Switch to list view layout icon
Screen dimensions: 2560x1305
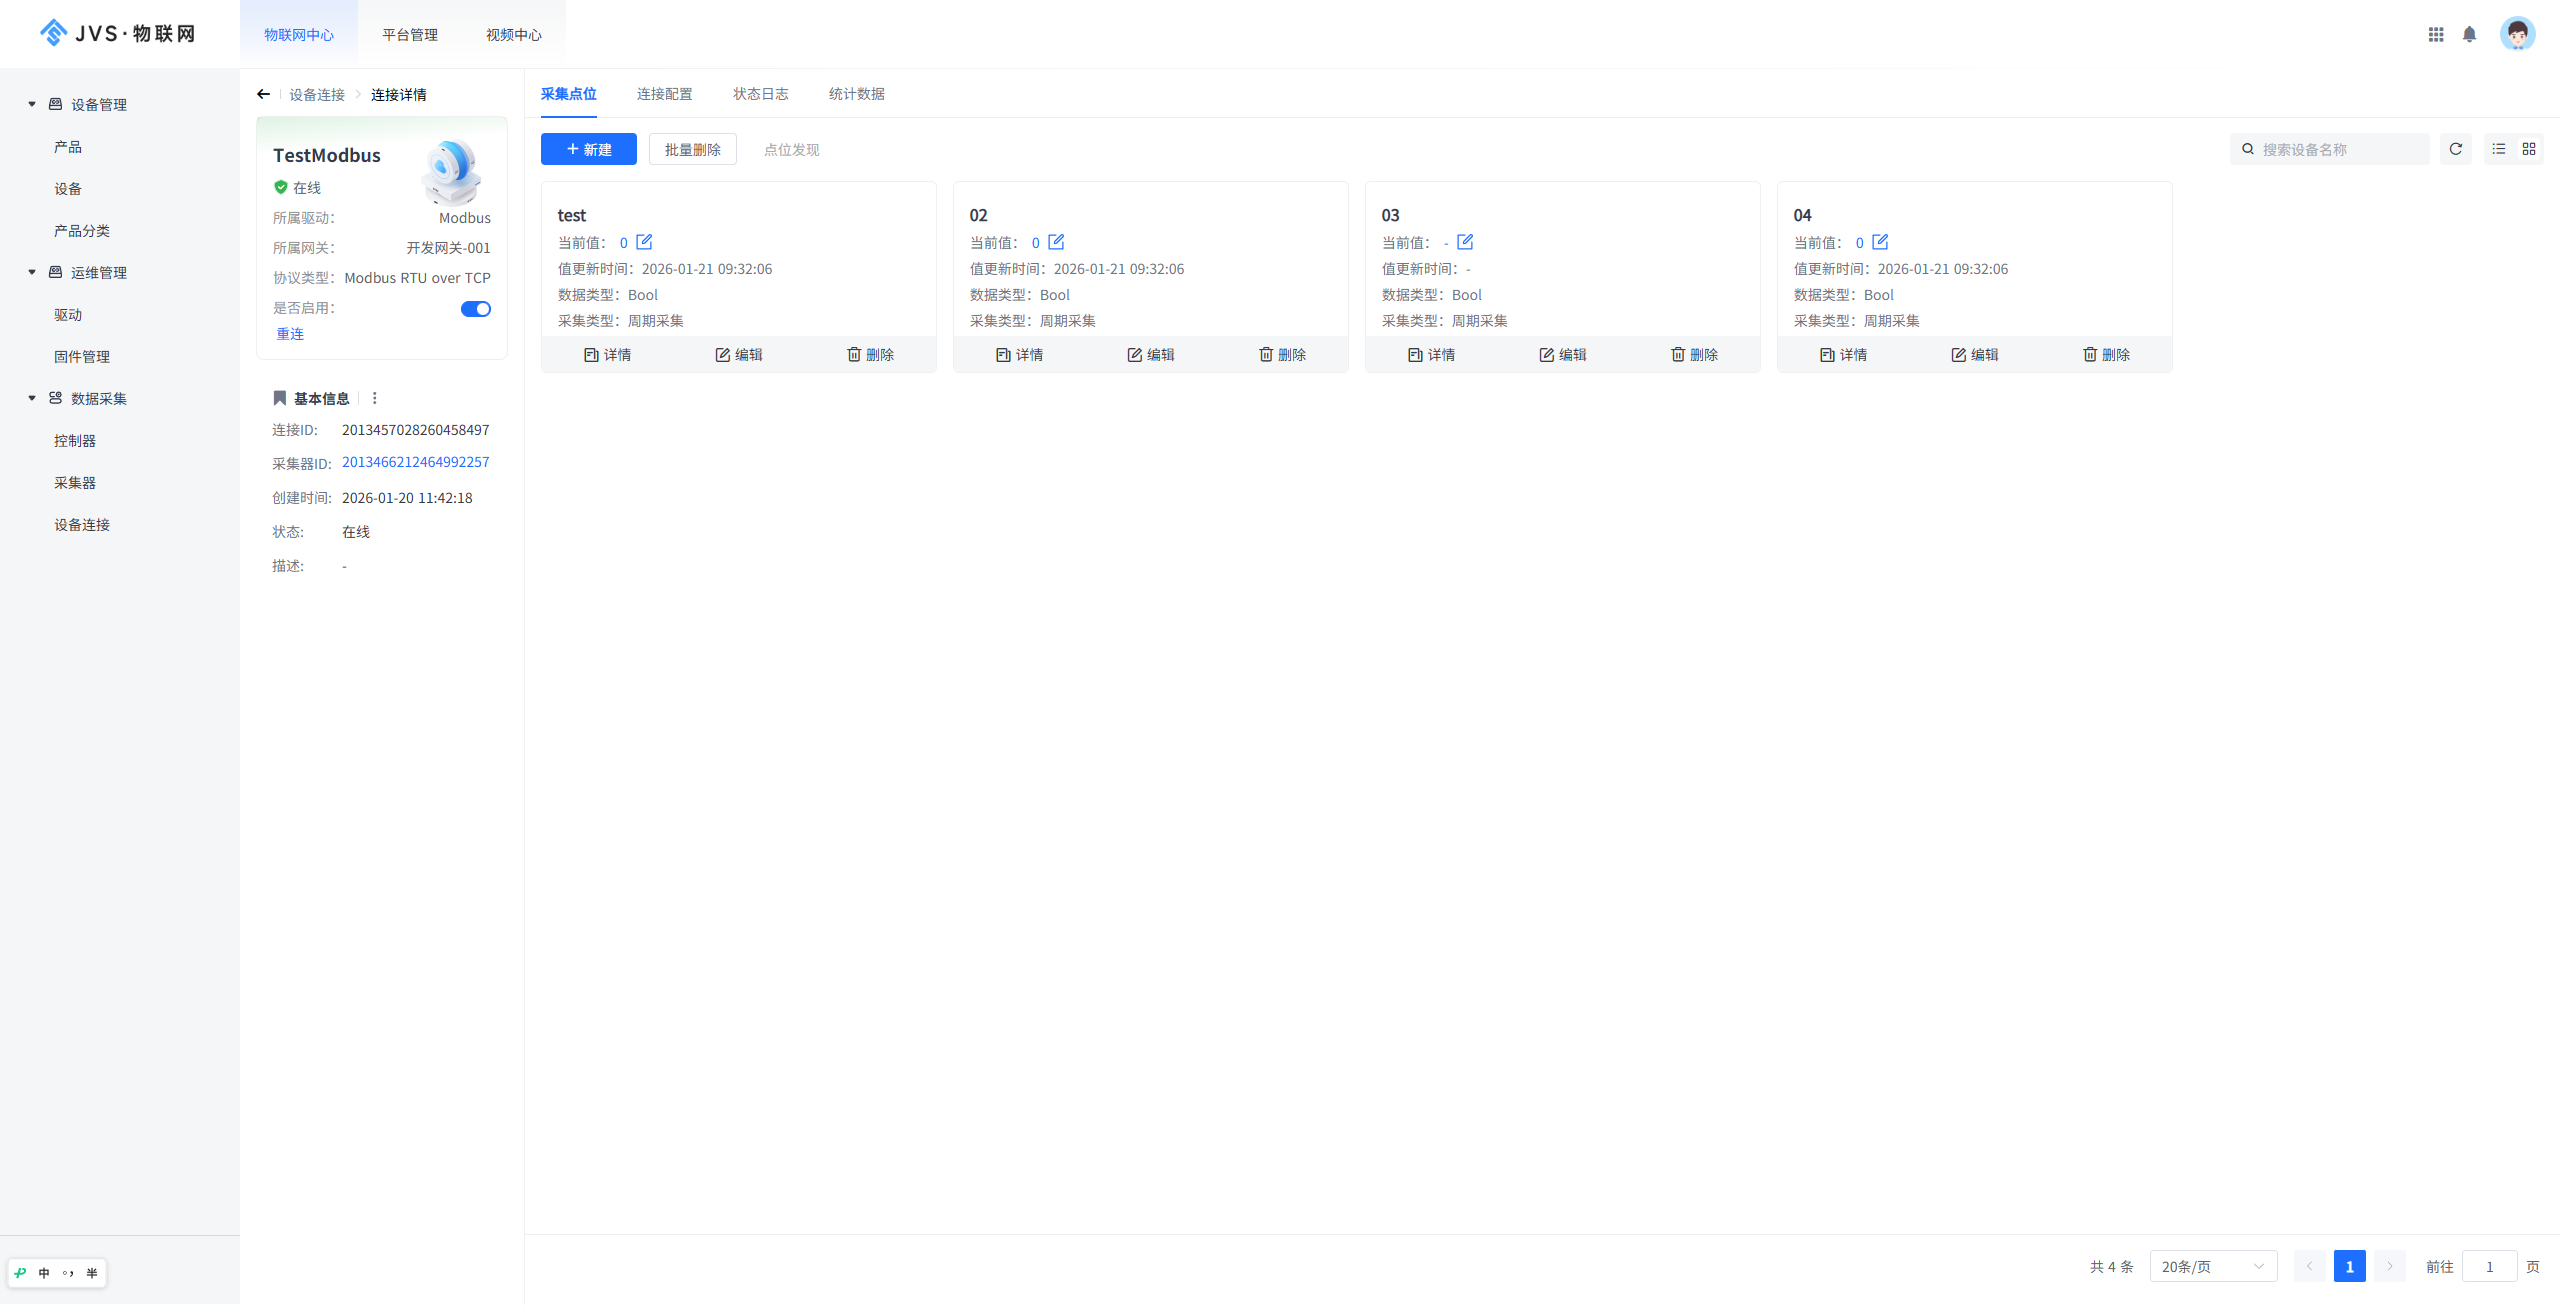click(2498, 149)
